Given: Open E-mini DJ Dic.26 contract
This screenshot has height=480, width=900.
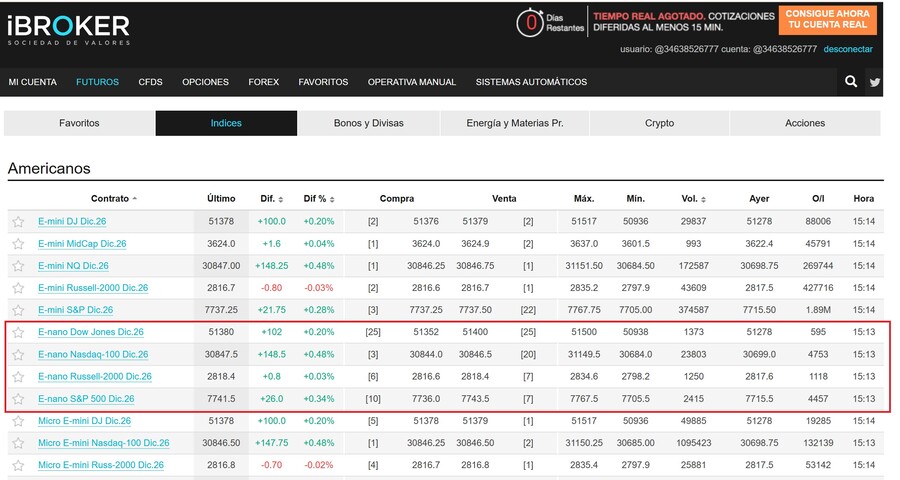Looking at the screenshot, I should tap(72, 222).
